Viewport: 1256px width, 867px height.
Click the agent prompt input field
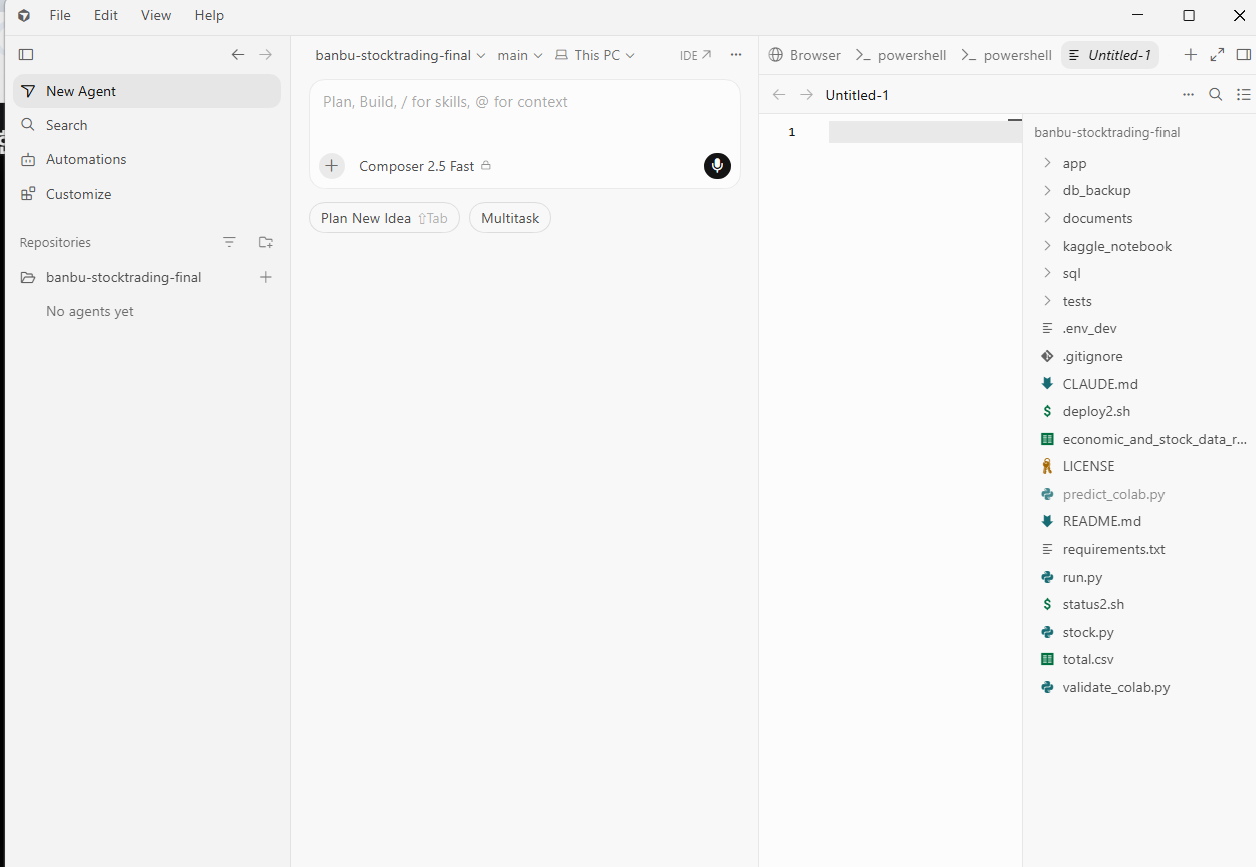click(525, 114)
